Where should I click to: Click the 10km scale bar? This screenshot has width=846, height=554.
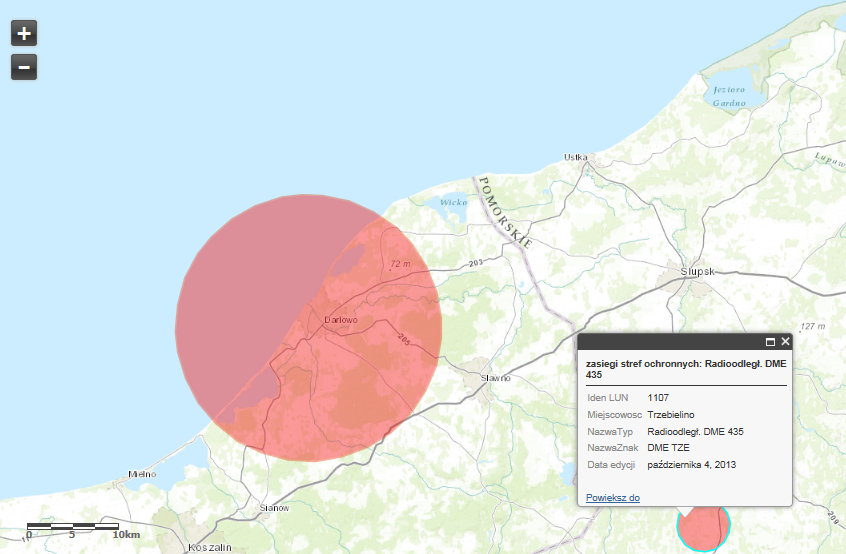click(72, 526)
